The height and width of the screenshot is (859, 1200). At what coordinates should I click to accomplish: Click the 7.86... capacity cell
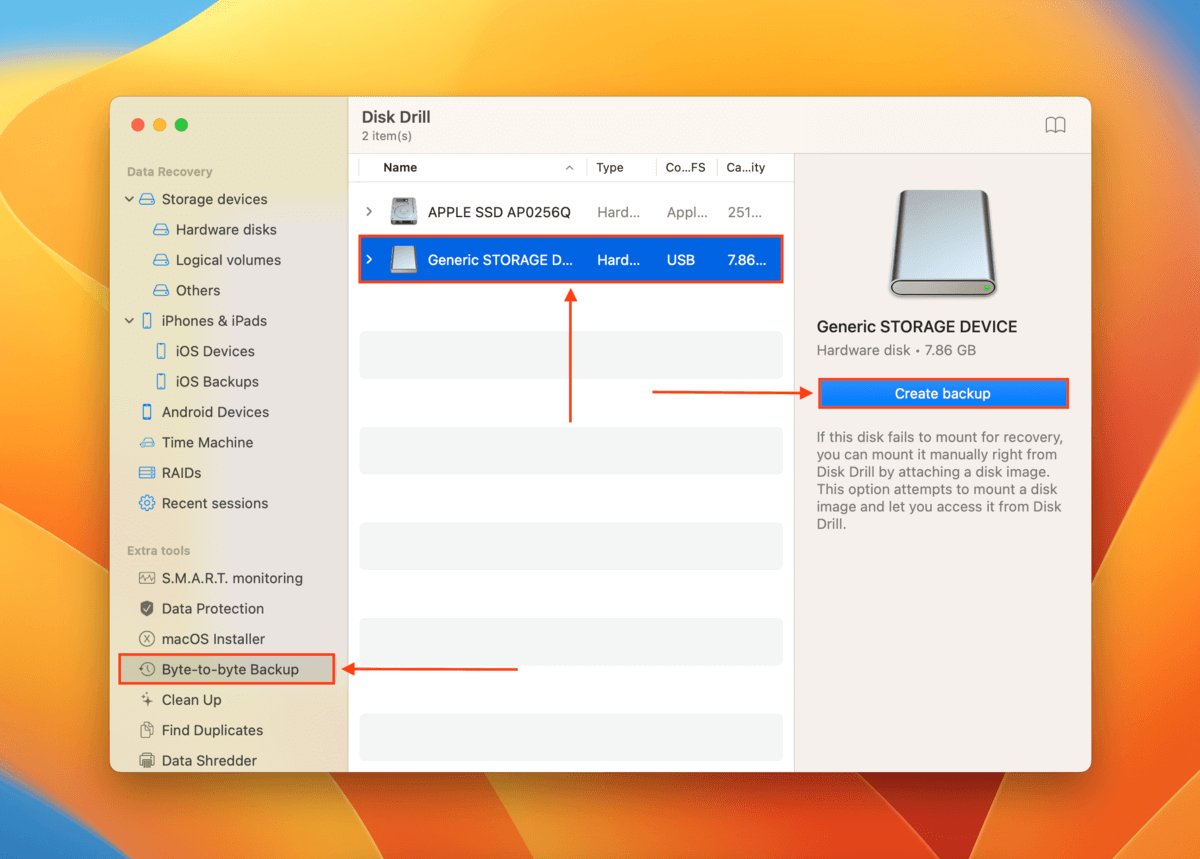(747, 260)
